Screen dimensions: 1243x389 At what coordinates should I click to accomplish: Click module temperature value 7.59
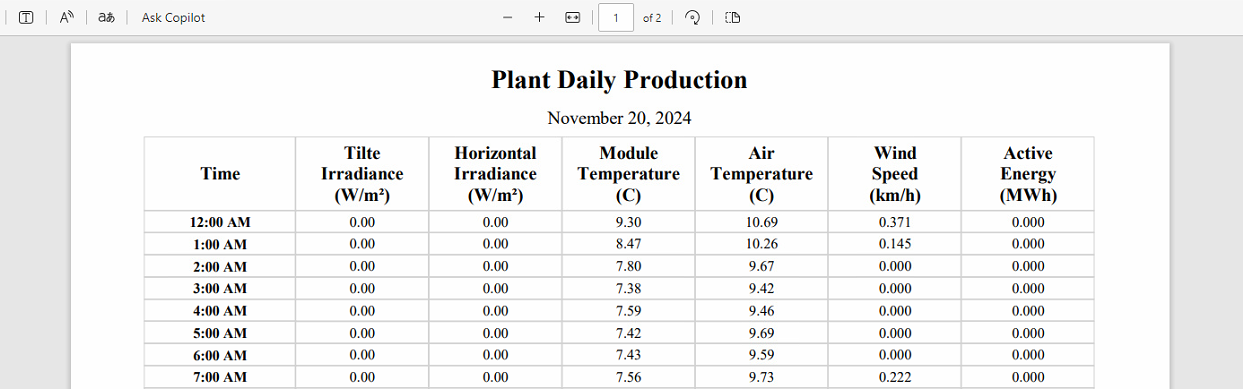point(628,311)
